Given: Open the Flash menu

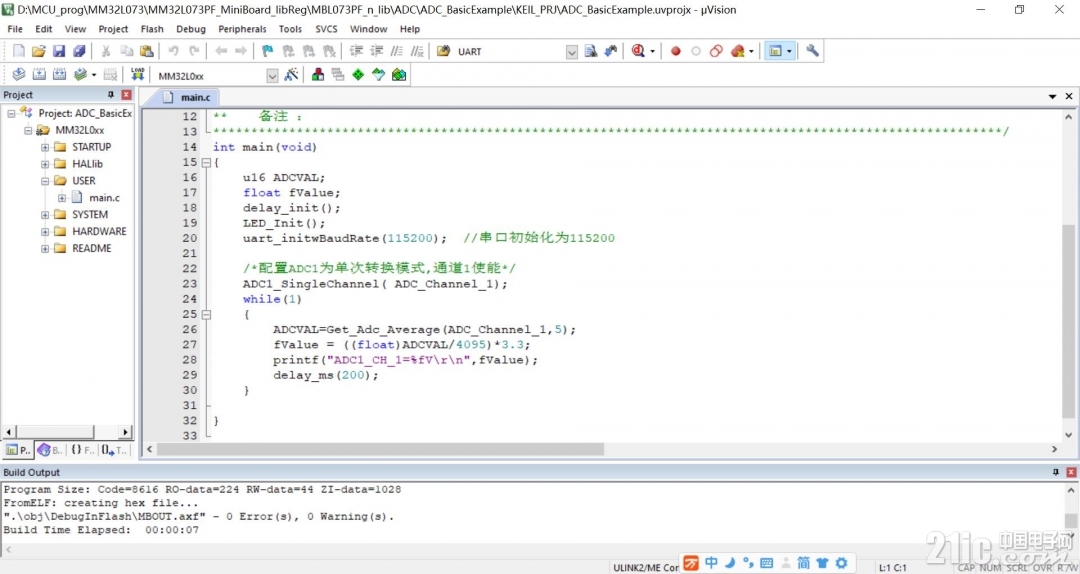Looking at the screenshot, I should 152,29.
